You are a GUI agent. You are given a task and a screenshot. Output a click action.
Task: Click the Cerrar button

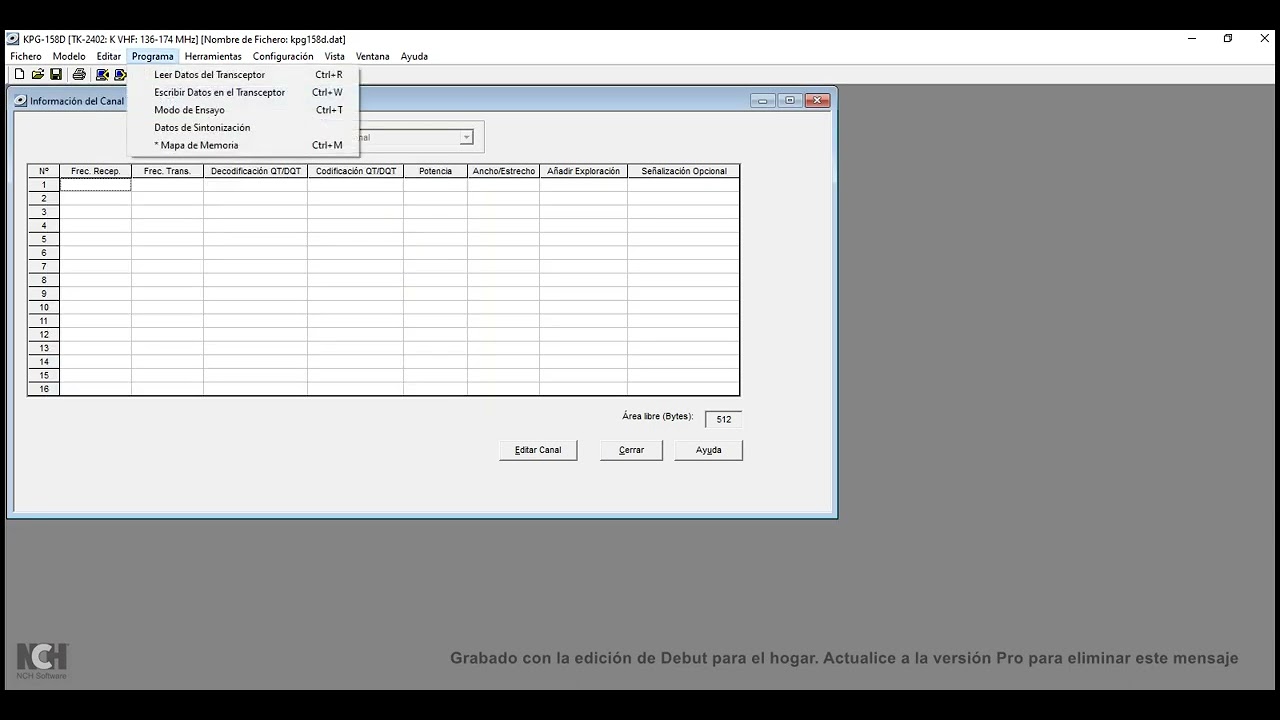click(631, 450)
